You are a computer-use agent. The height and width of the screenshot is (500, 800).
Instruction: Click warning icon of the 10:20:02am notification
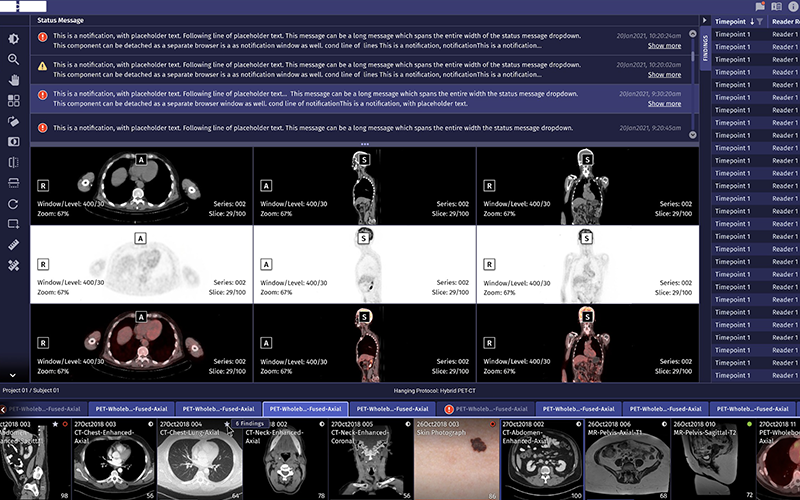click(x=43, y=65)
